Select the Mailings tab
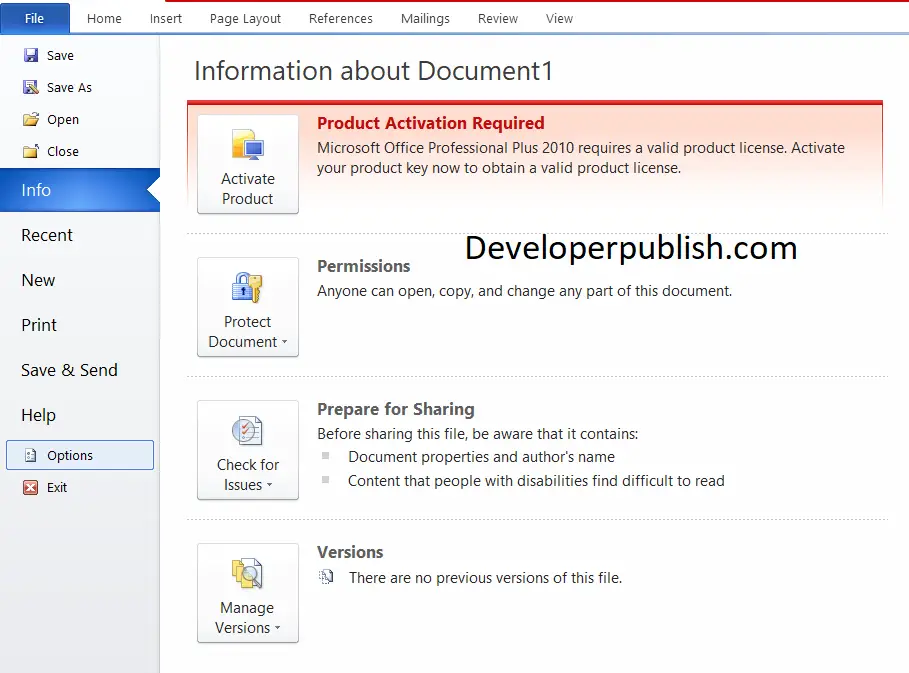This screenshot has height=673, width=909. 425,19
